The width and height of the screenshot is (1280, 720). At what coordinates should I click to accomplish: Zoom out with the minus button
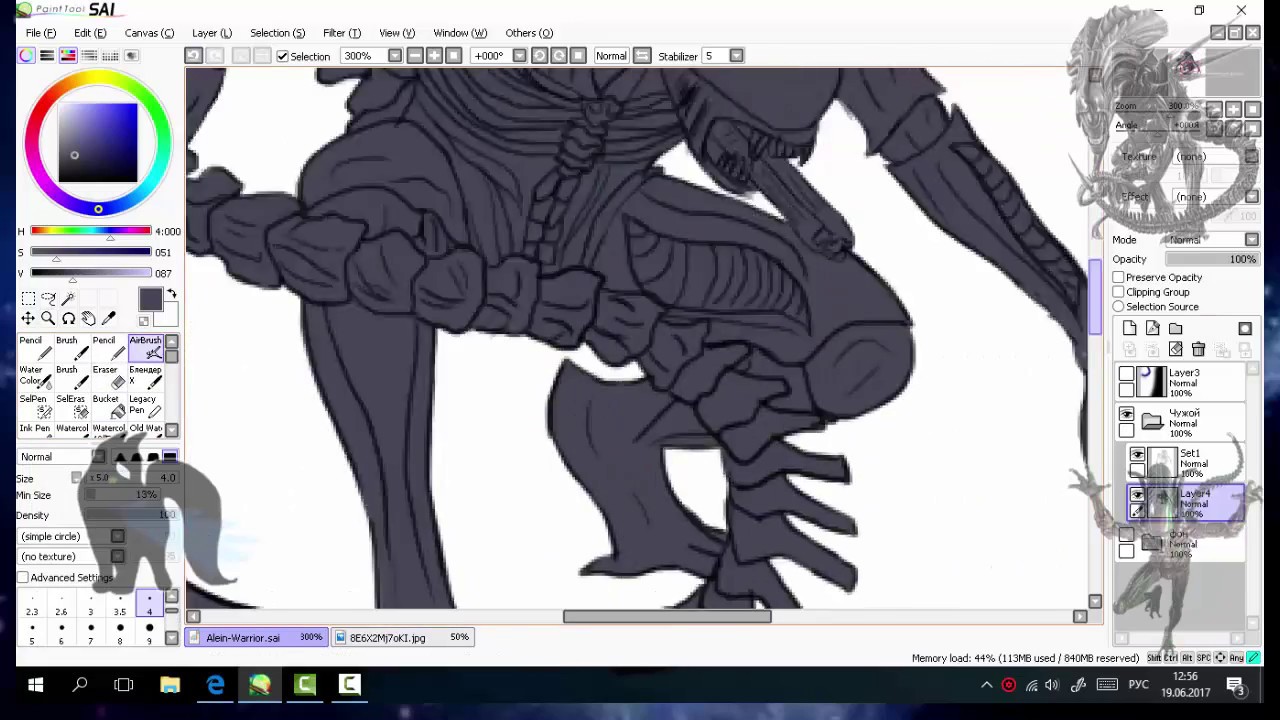click(415, 56)
